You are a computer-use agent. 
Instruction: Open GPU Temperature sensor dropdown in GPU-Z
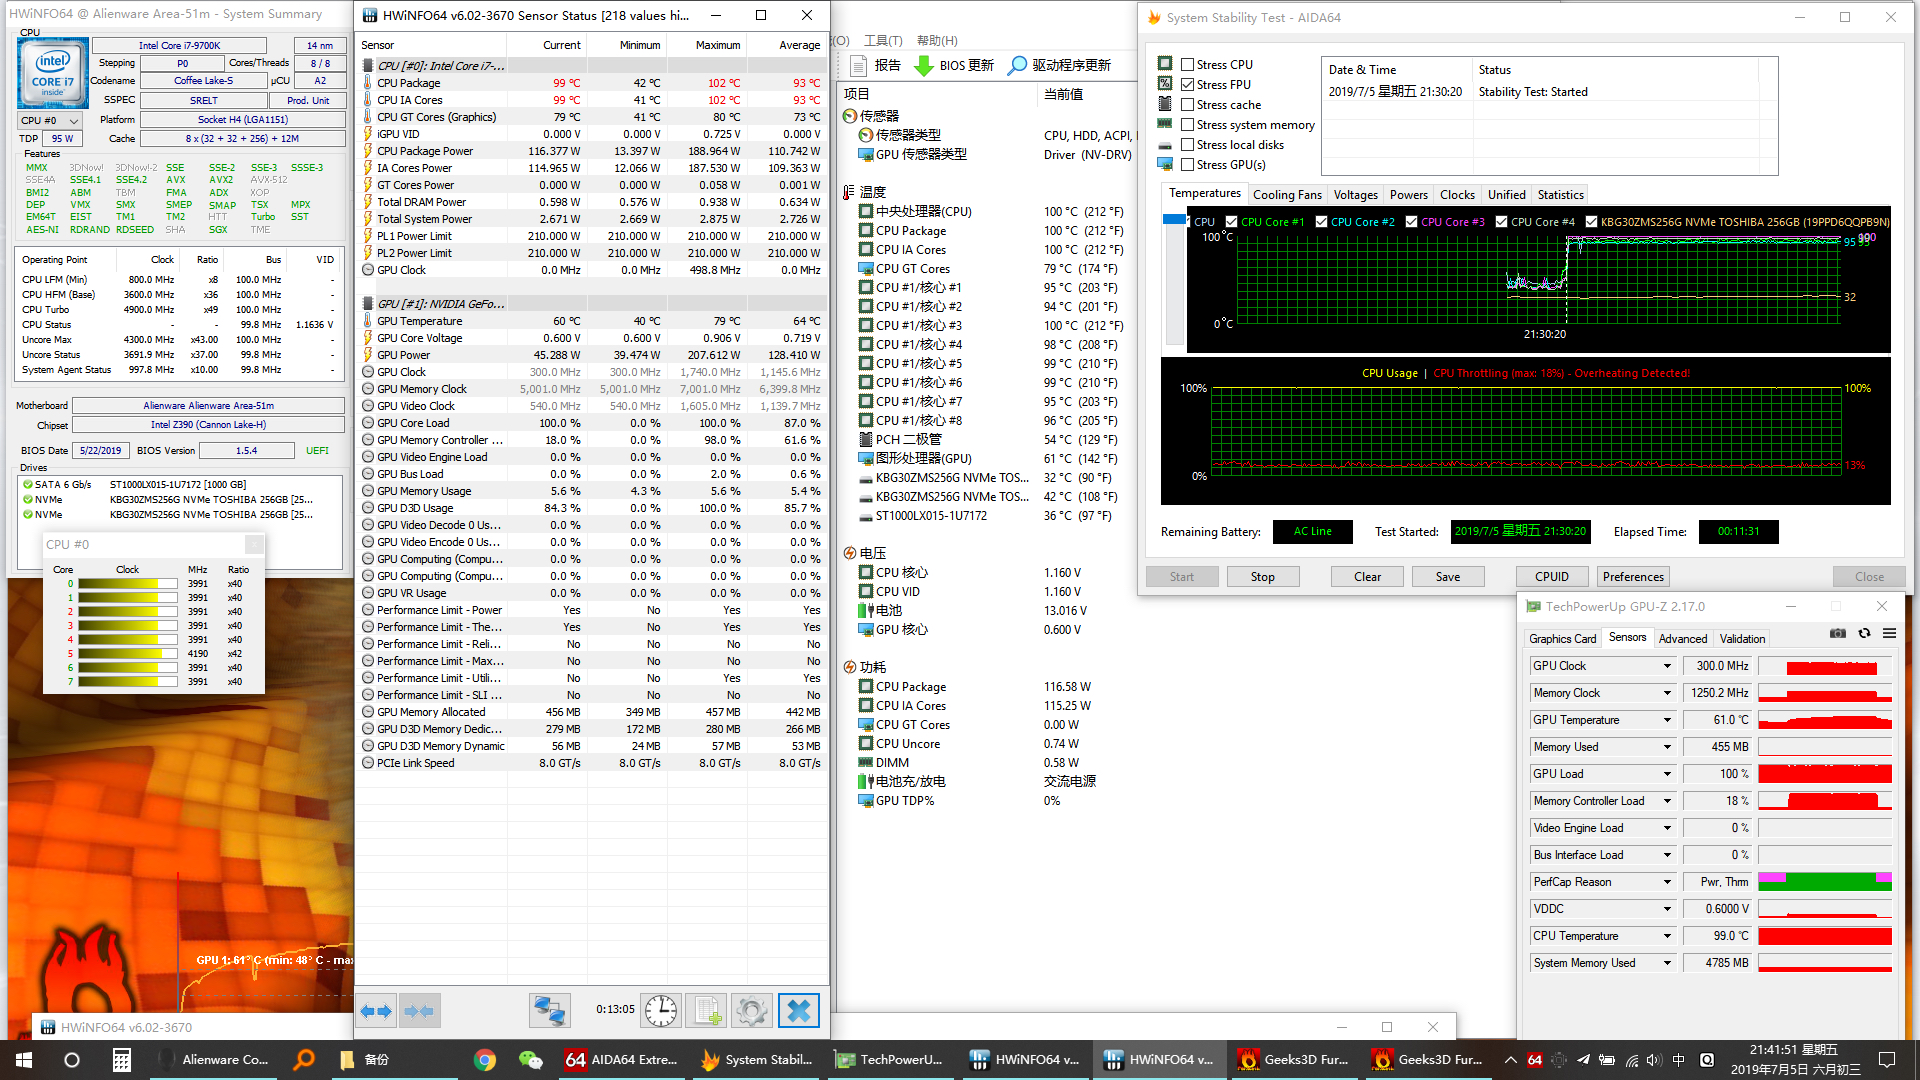pyautogui.click(x=1667, y=720)
